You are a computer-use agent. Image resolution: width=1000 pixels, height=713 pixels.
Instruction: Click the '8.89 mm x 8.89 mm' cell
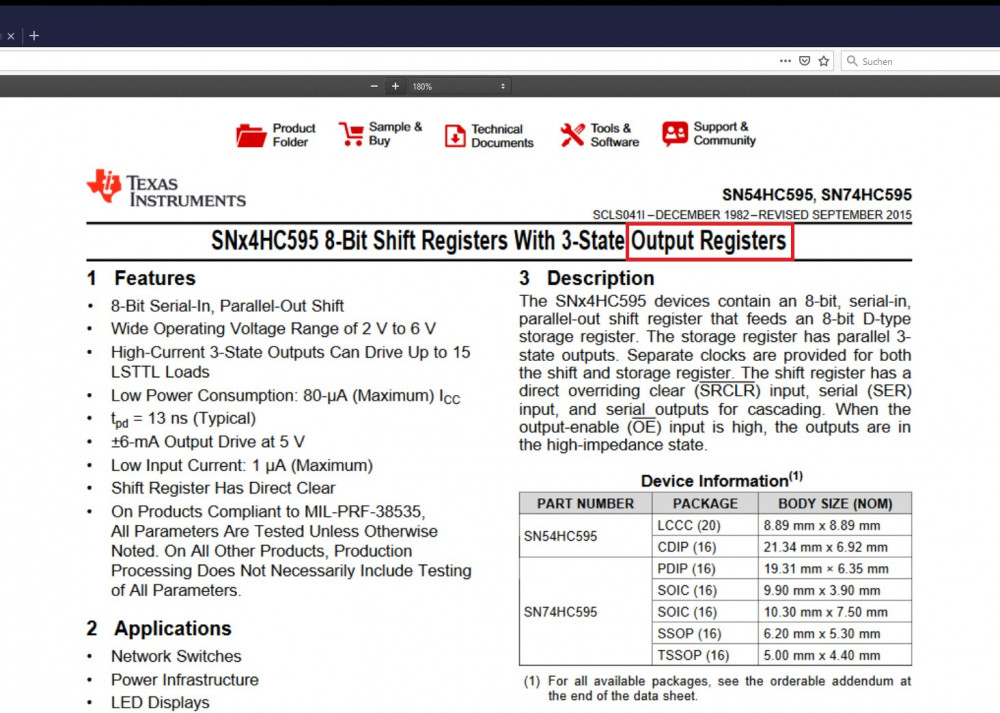tap(835, 526)
